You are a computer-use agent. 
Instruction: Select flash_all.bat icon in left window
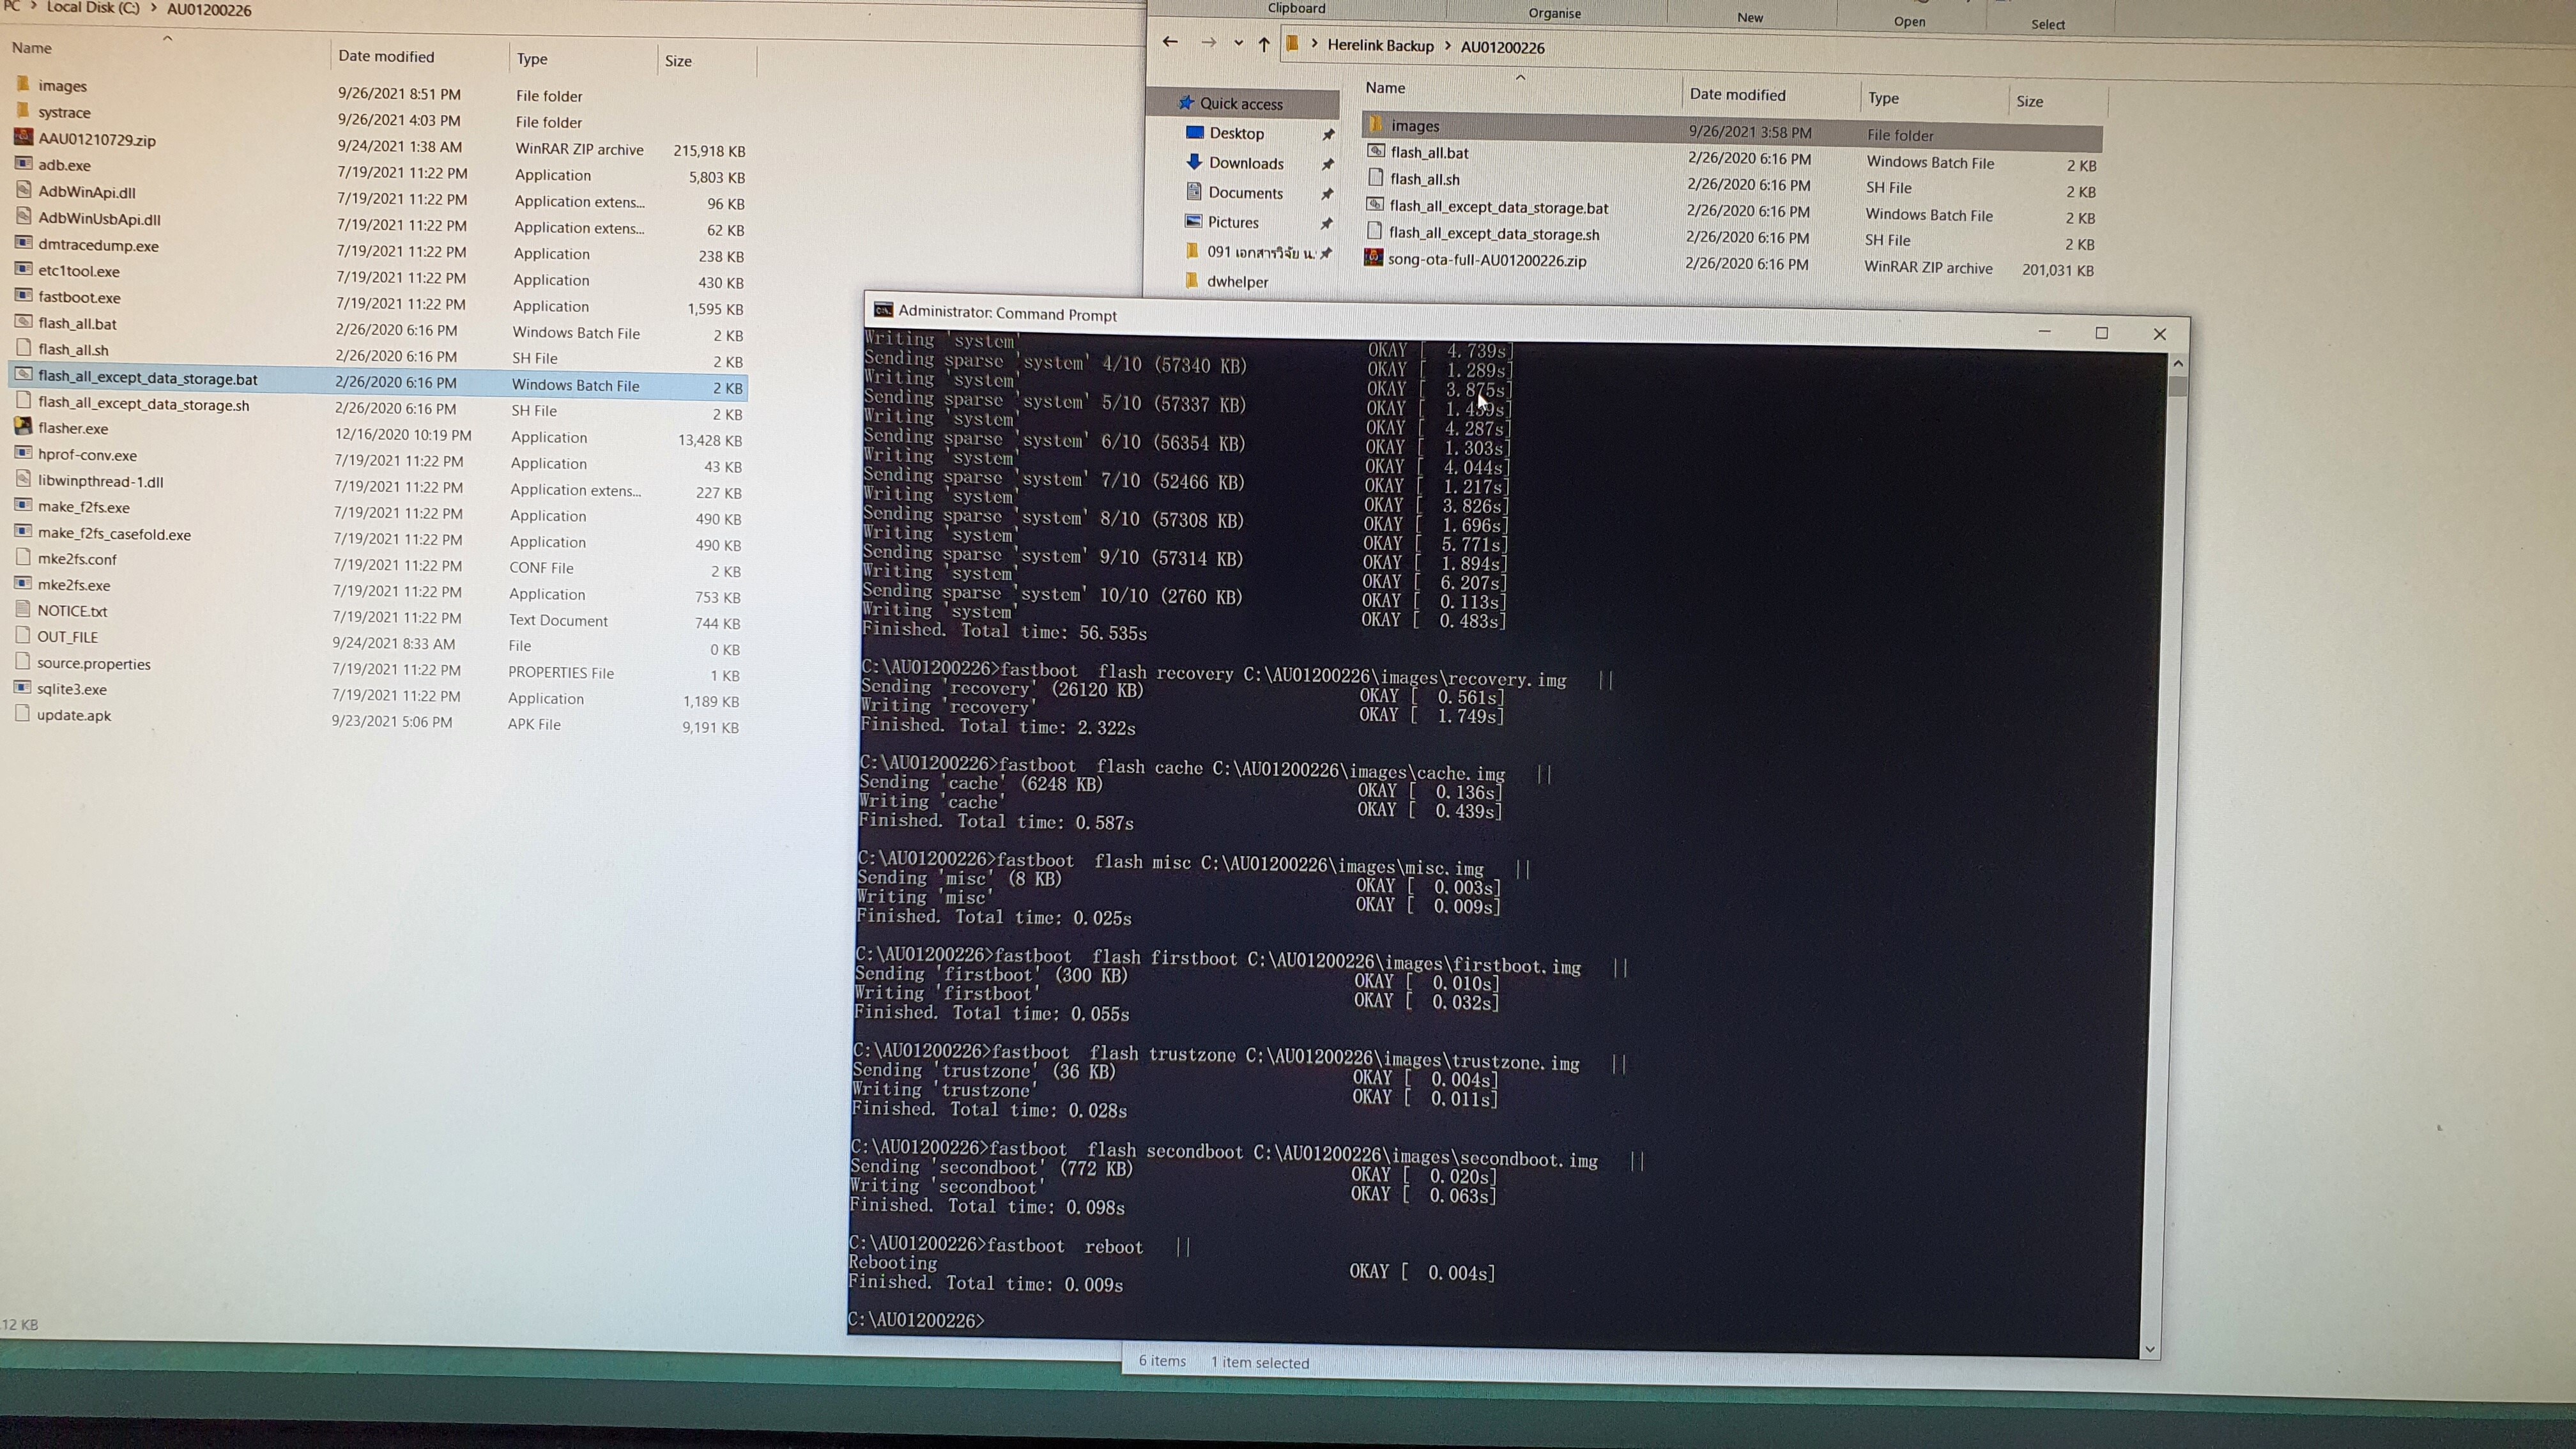click(x=24, y=322)
